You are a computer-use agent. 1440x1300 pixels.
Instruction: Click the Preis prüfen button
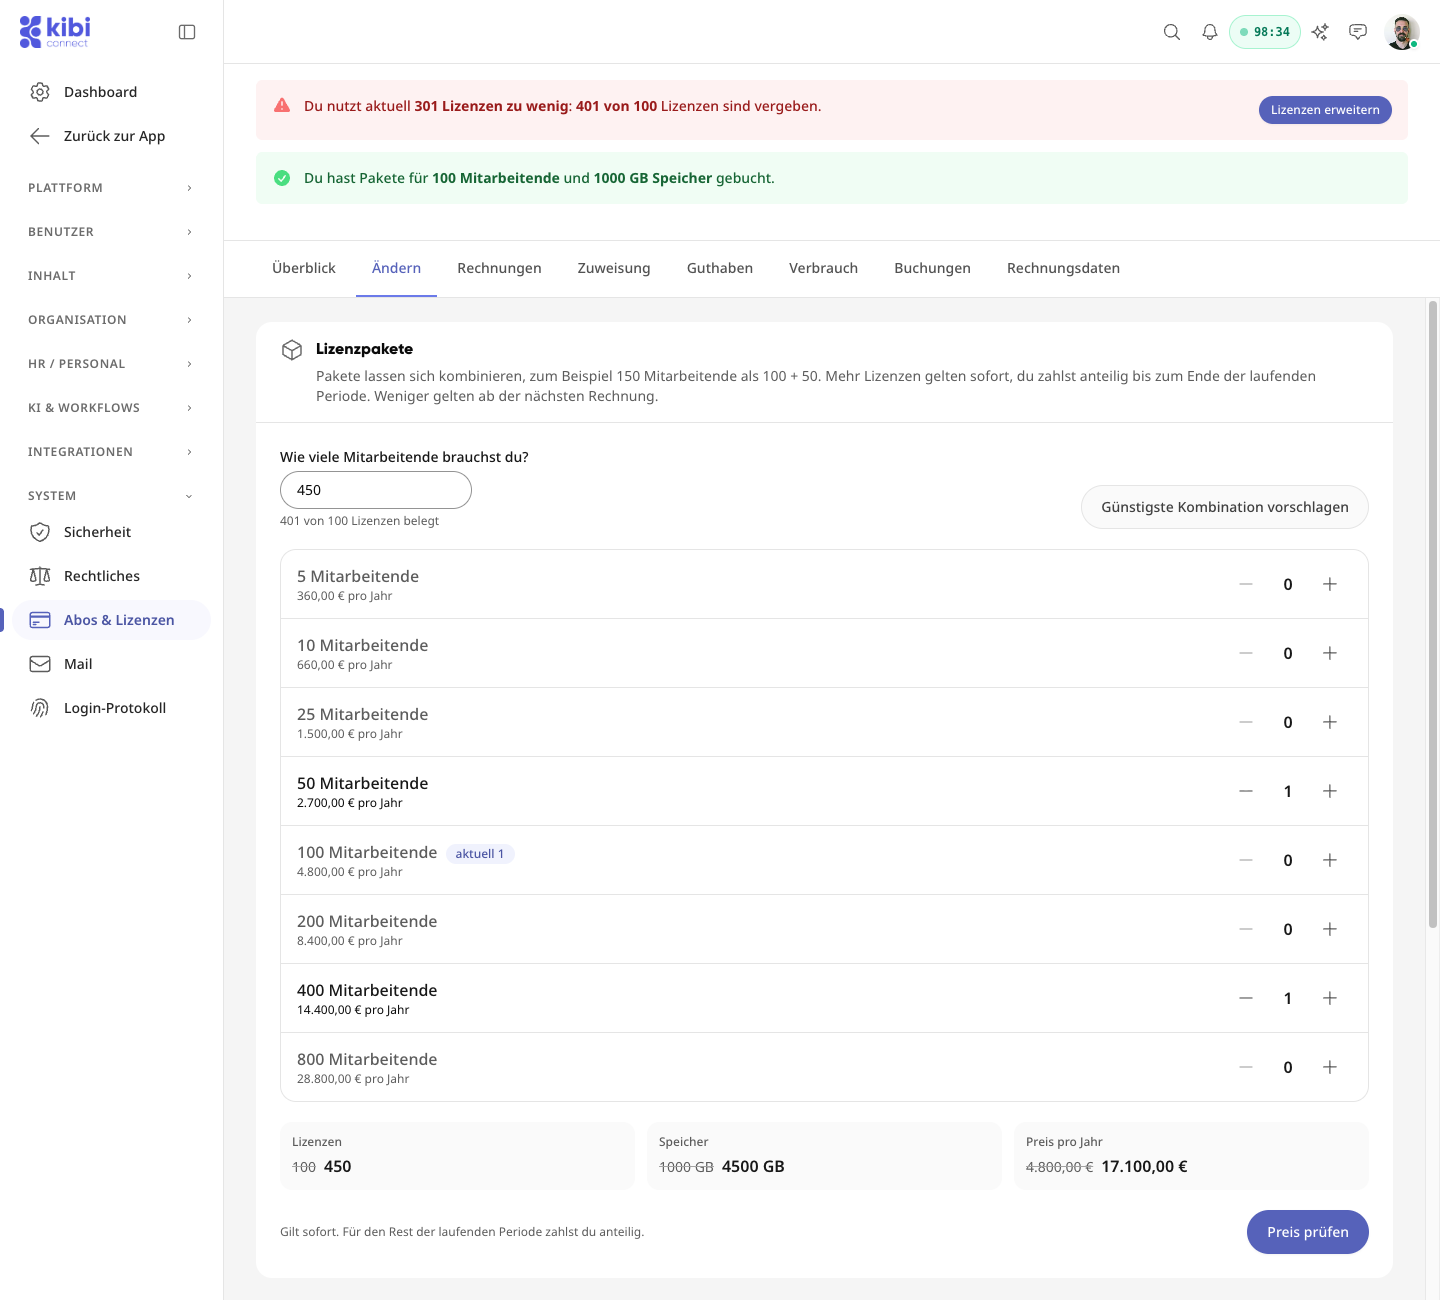click(1308, 1232)
